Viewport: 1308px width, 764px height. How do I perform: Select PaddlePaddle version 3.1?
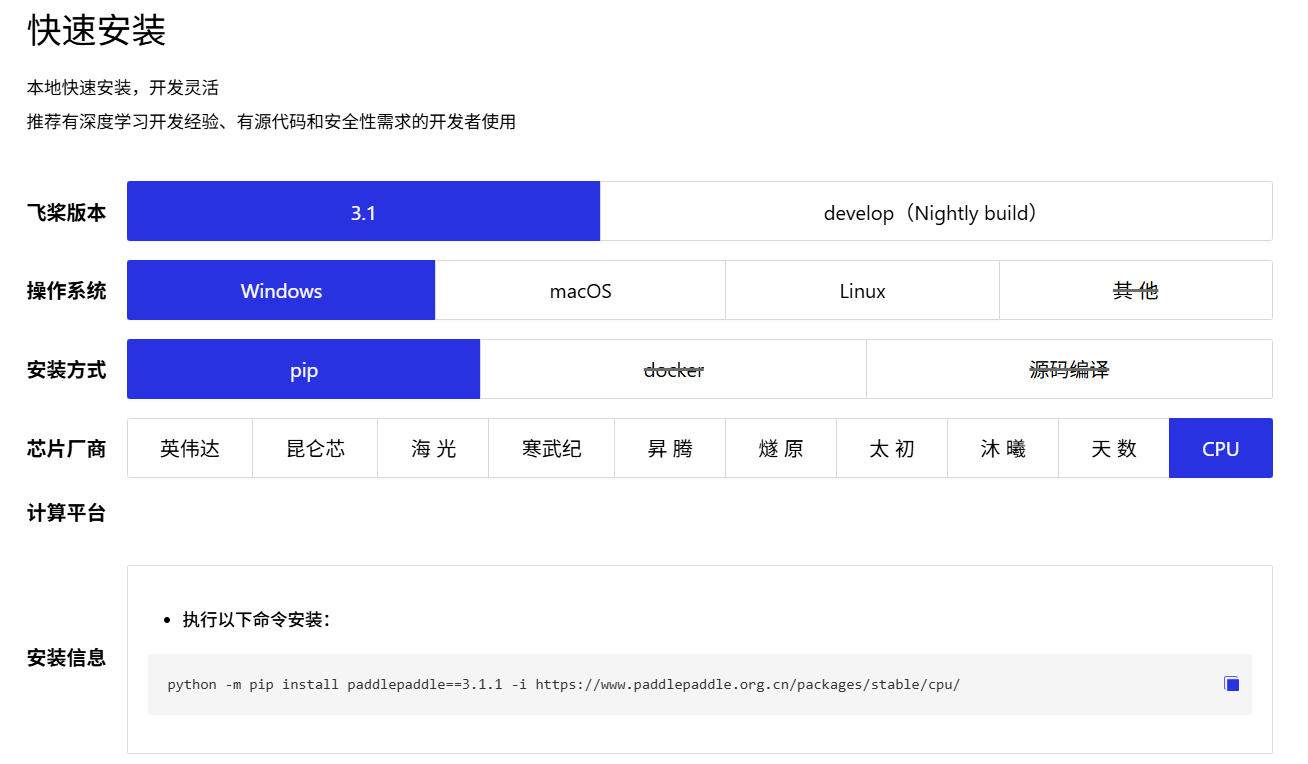coord(363,211)
